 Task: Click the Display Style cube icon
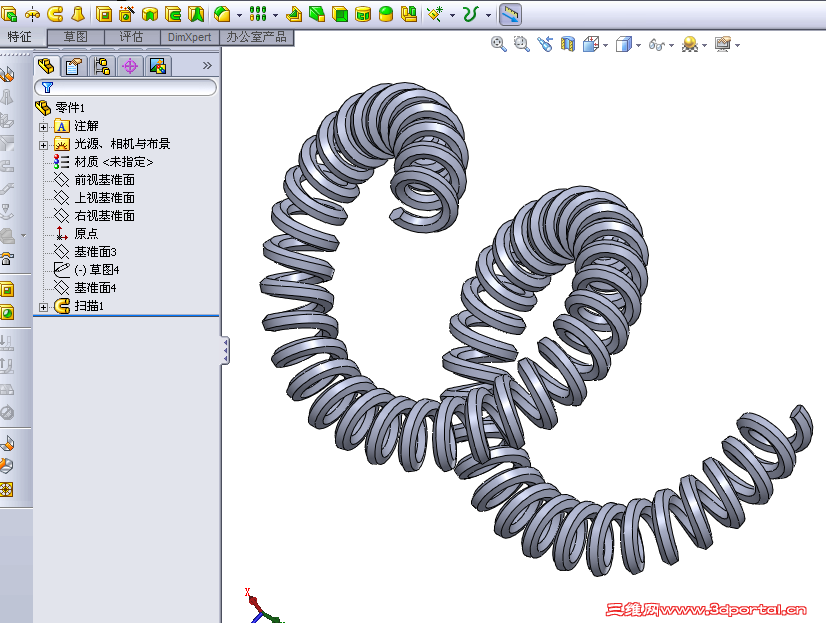coord(624,45)
